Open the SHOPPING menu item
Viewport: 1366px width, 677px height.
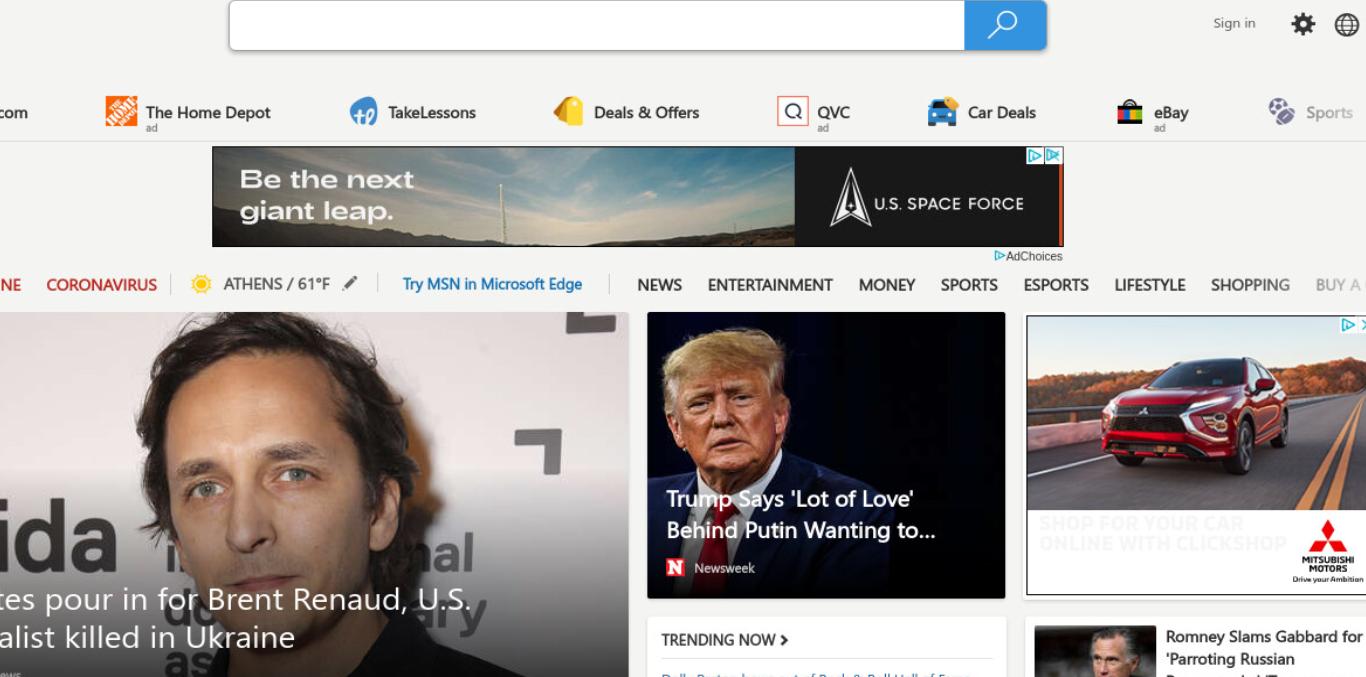[x=1250, y=285]
